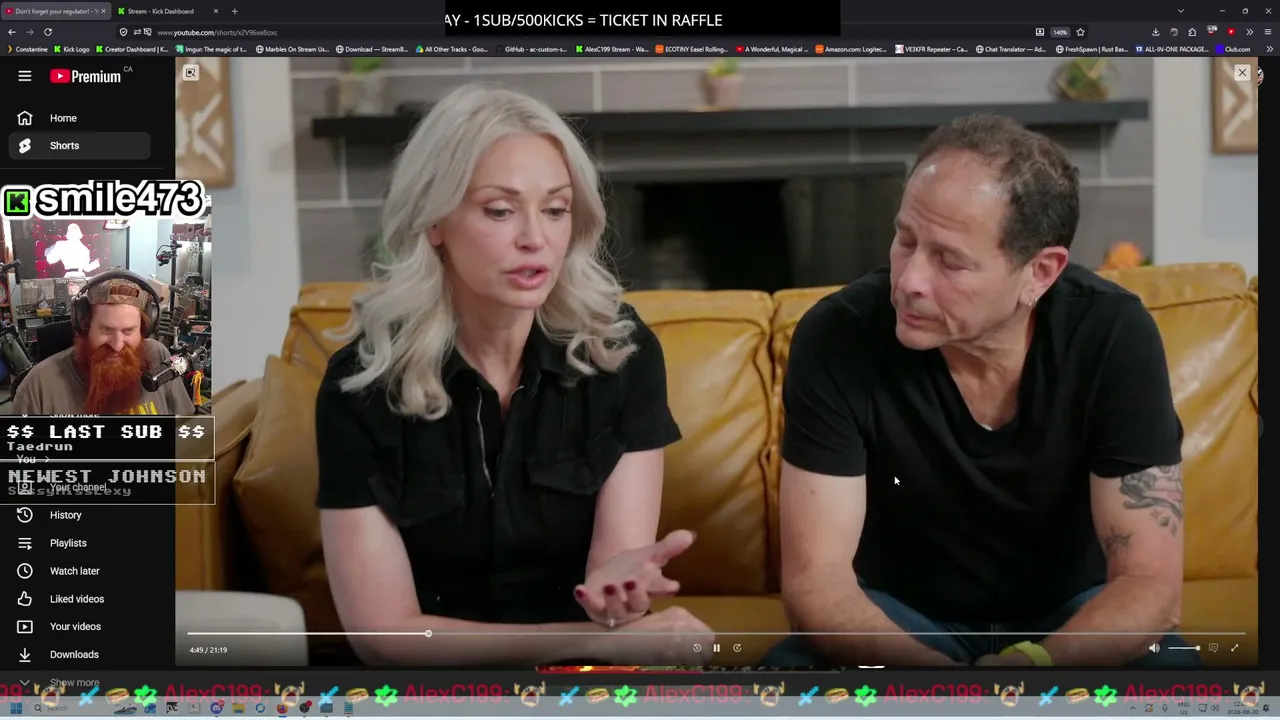Mute the video with the speaker icon
The width and height of the screenshot is (1280, 720).
1154,648
